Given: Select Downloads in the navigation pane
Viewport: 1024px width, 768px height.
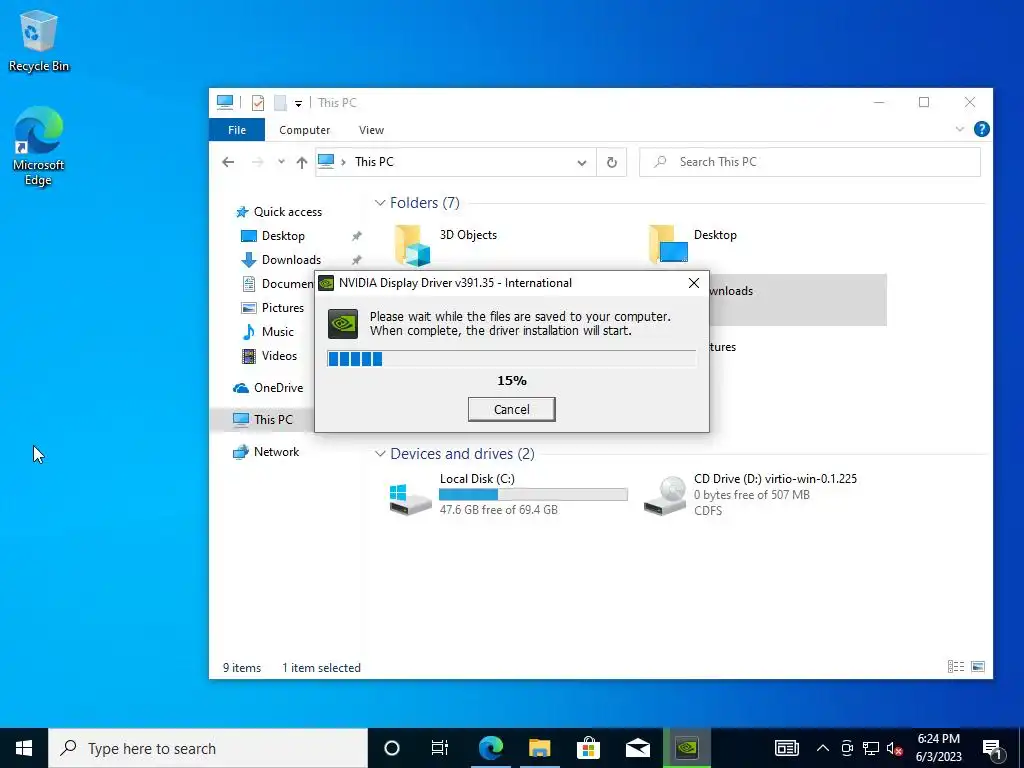Looking at the screenshot, I should coord(281,260).
